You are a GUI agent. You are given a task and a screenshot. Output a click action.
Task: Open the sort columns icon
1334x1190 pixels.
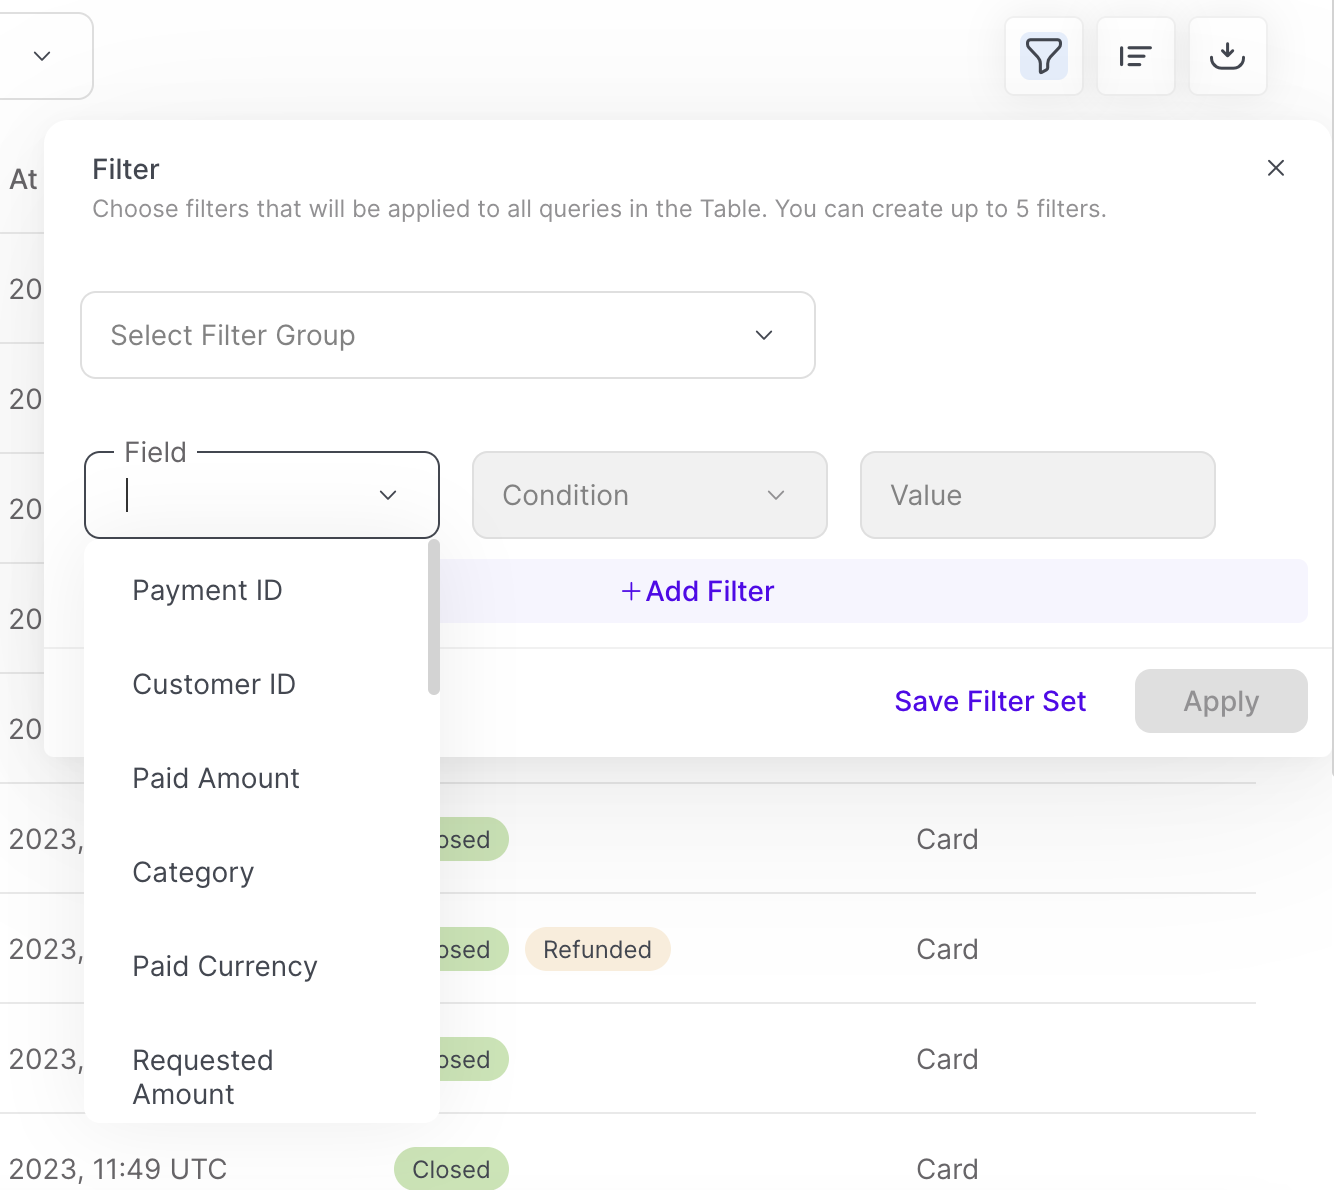(1135, 56)
